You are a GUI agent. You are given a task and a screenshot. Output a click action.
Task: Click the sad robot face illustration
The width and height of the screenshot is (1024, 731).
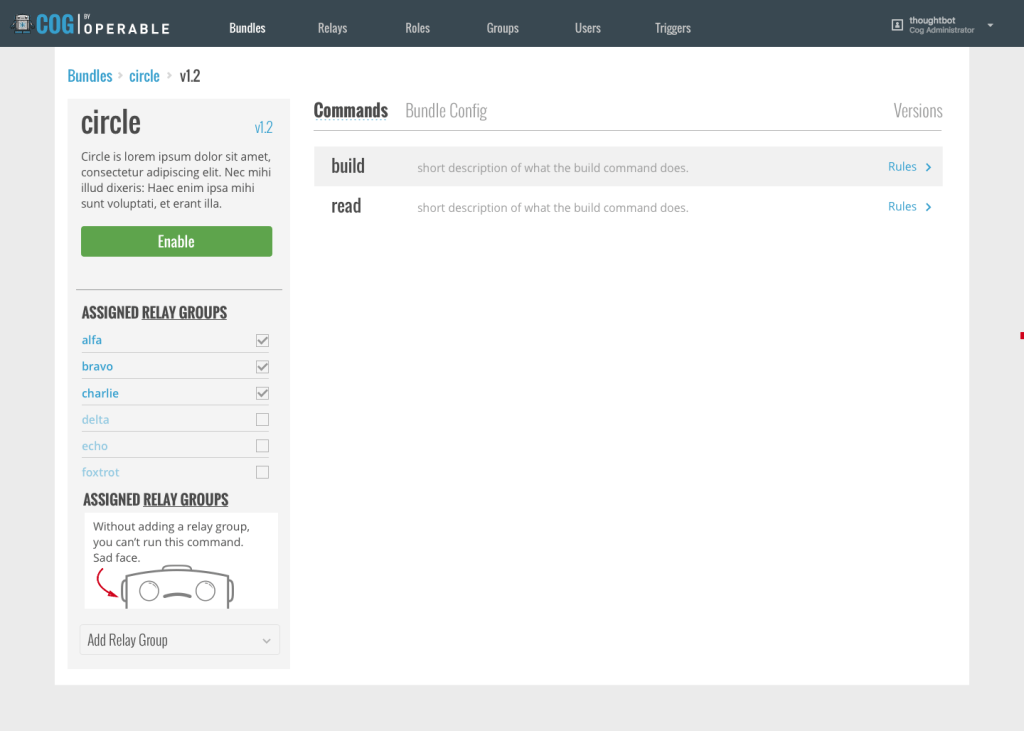pos(177,589)
